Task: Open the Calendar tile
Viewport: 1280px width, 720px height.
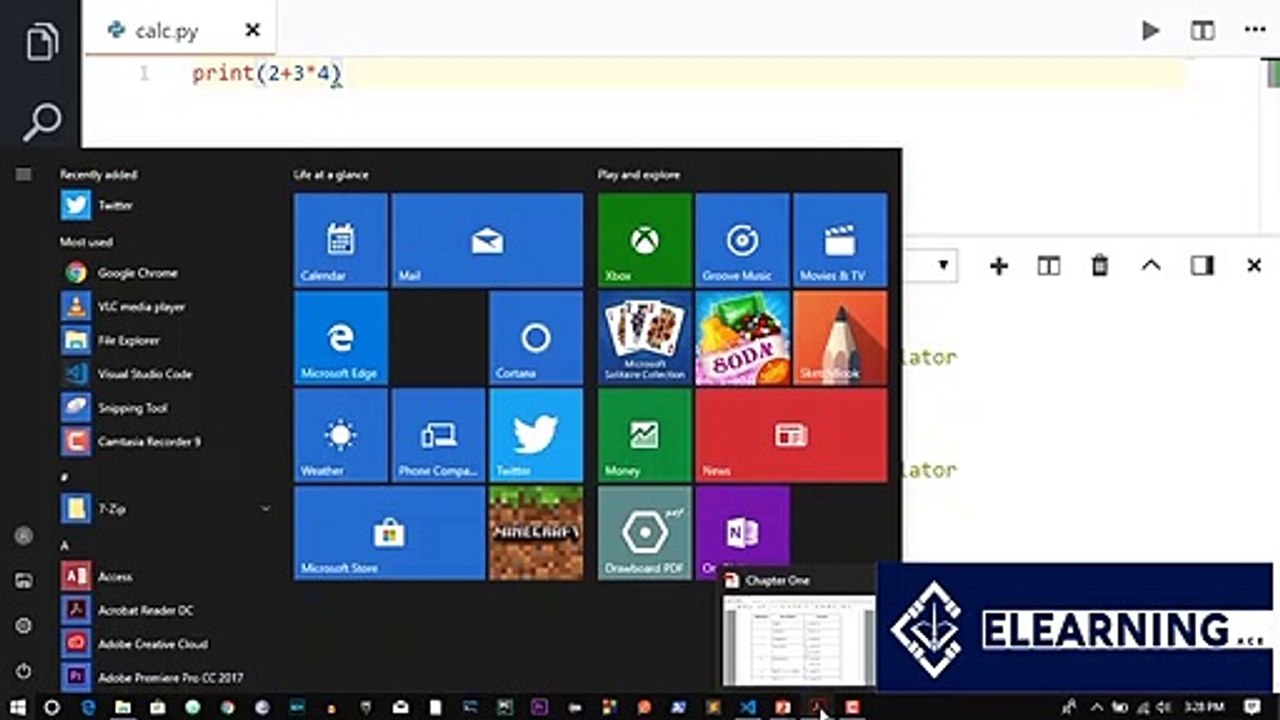Action: point(341,240)
